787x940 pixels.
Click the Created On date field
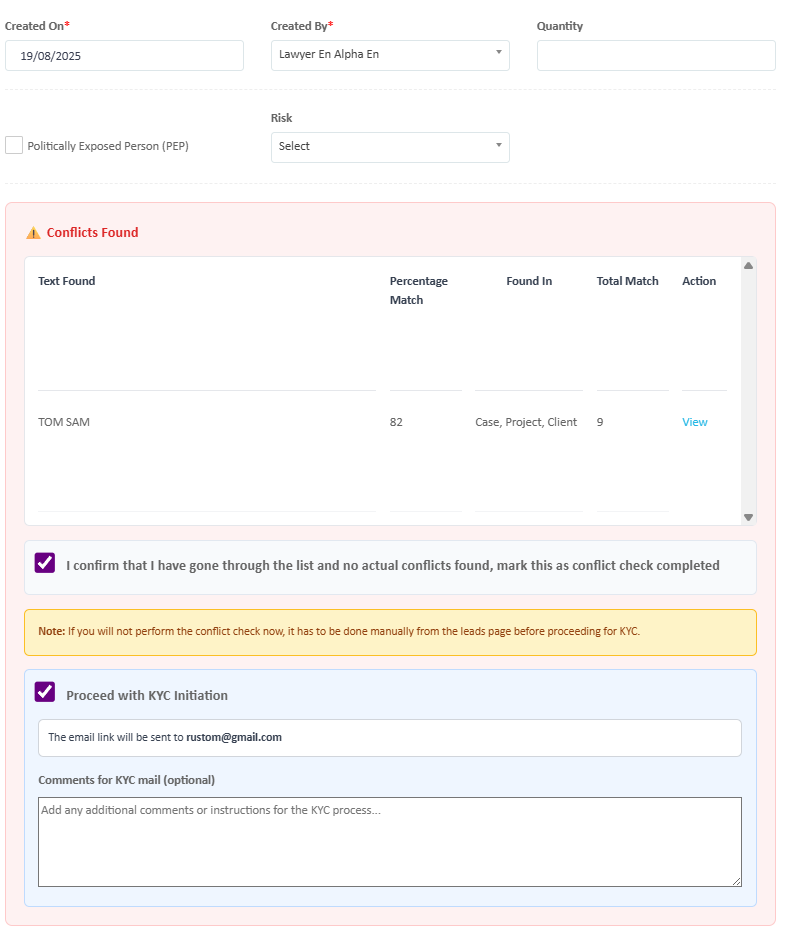click(124, 56)
